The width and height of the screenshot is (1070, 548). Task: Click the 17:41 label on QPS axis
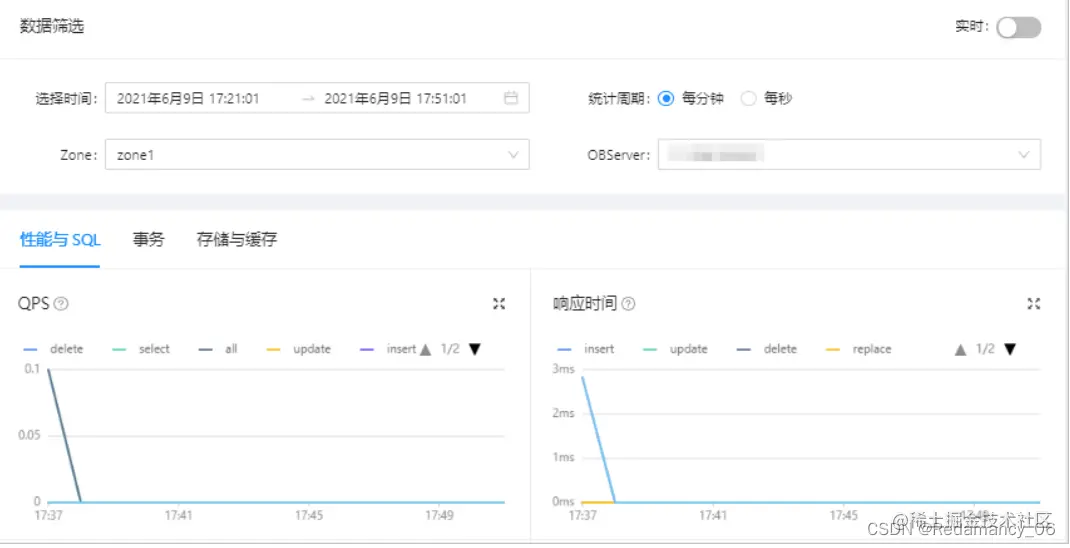177,516
